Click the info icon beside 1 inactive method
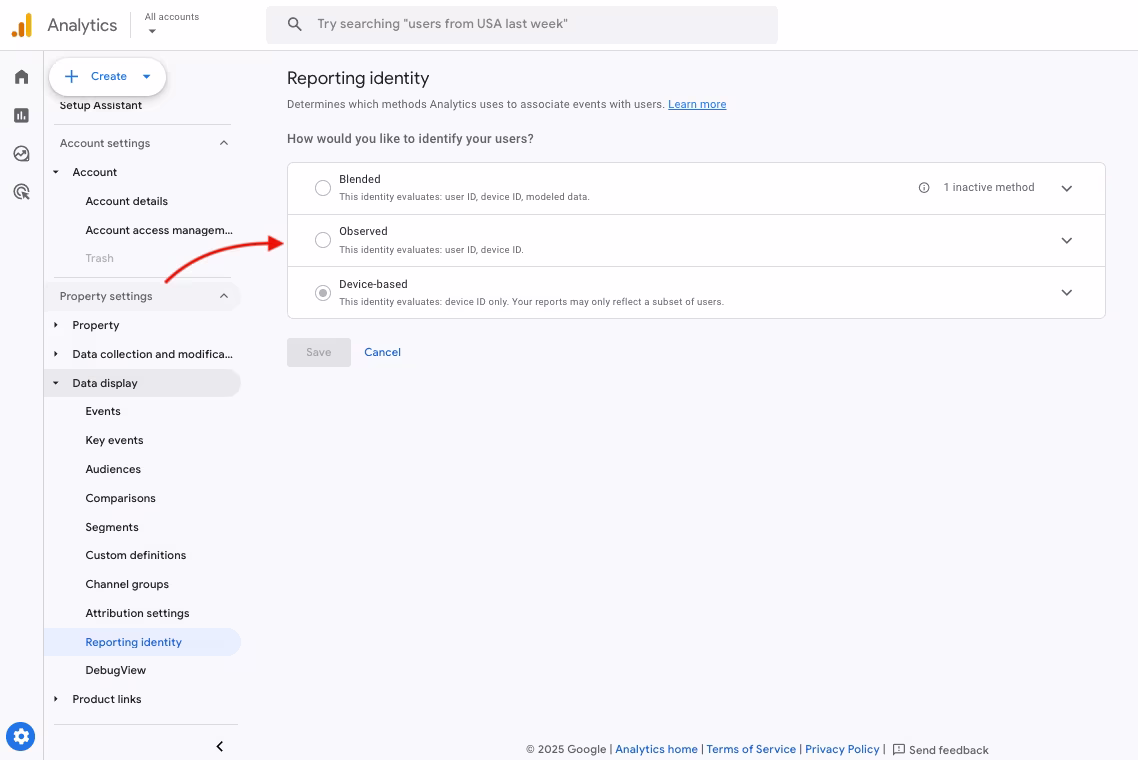This screenshot has height=760, width=1138. [924, 188]
